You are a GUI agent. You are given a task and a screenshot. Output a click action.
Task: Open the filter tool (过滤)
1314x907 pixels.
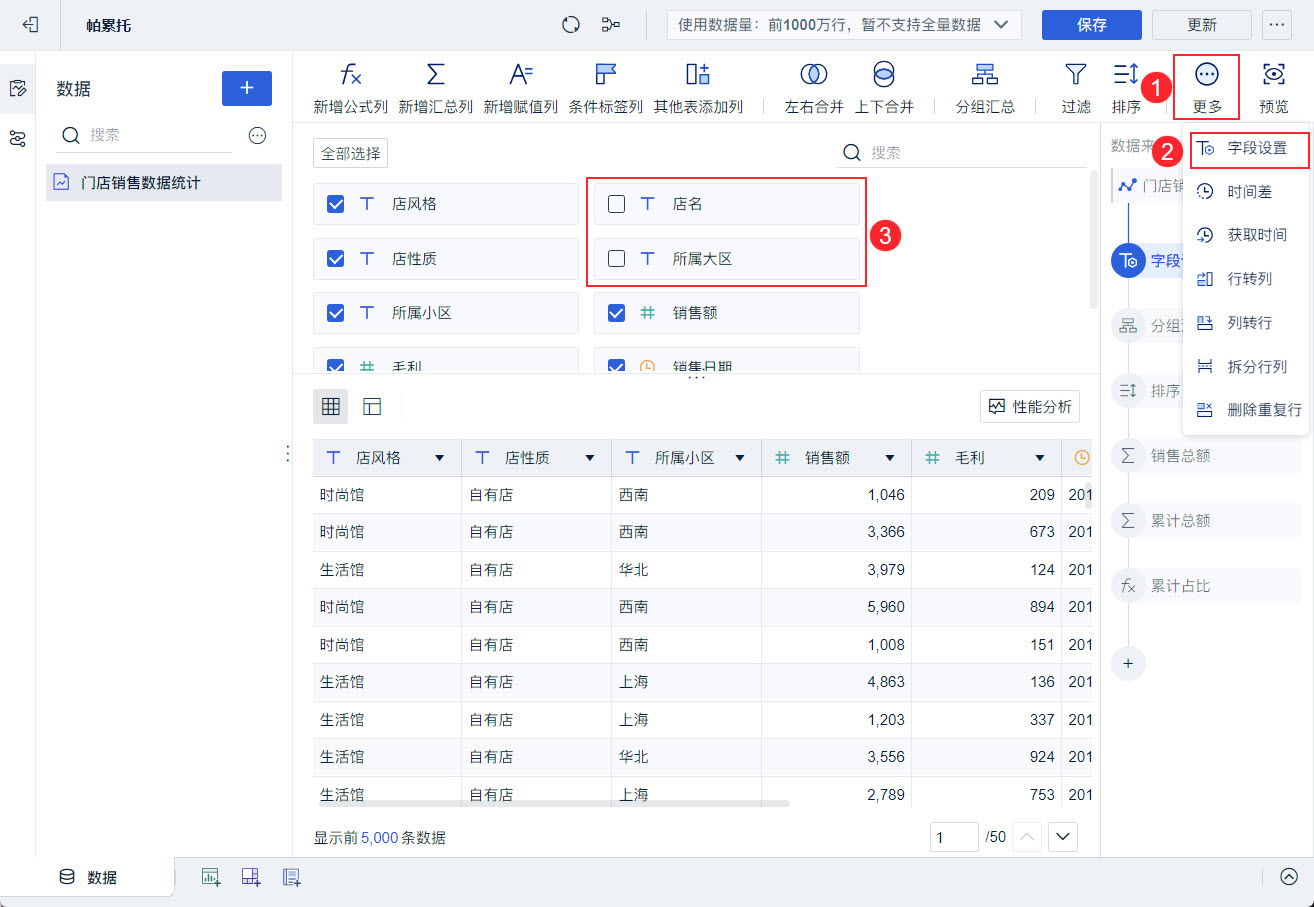point(1076,88)
